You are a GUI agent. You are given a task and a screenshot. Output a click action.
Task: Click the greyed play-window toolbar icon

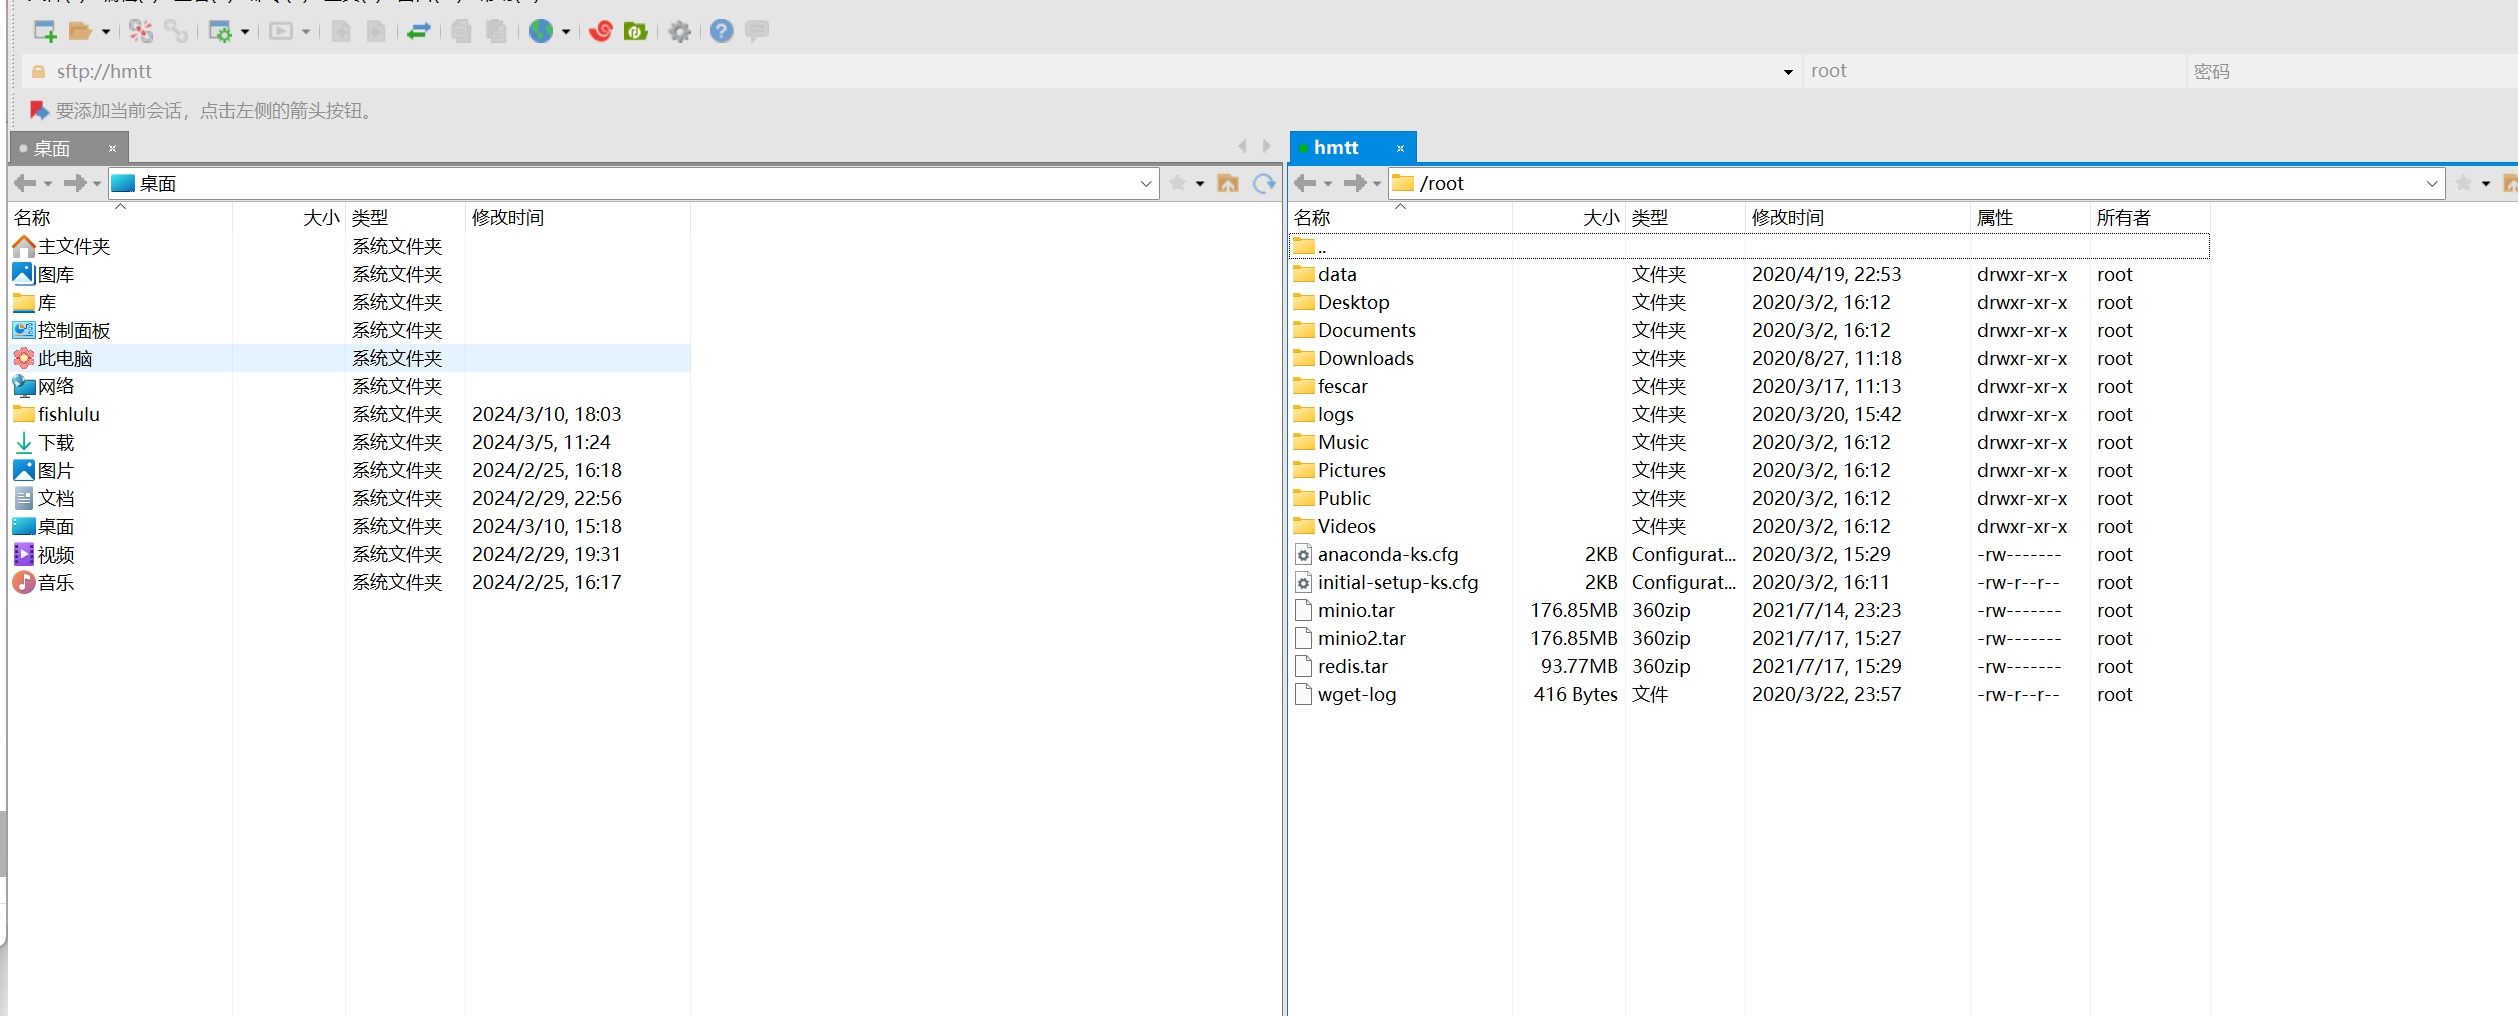point(282,31)
